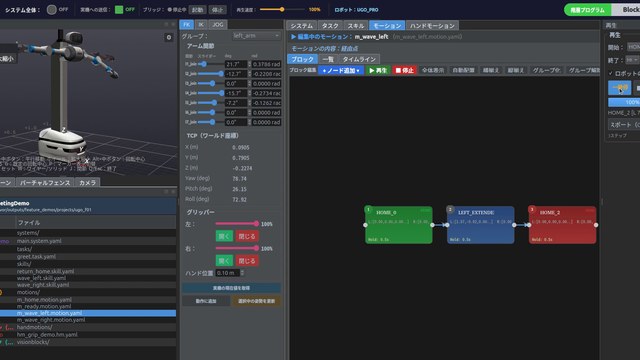The width and height of the screenshot is (640, 360).
Task: Switch to the ブロック view tab
Action: [x=302, y=59]
